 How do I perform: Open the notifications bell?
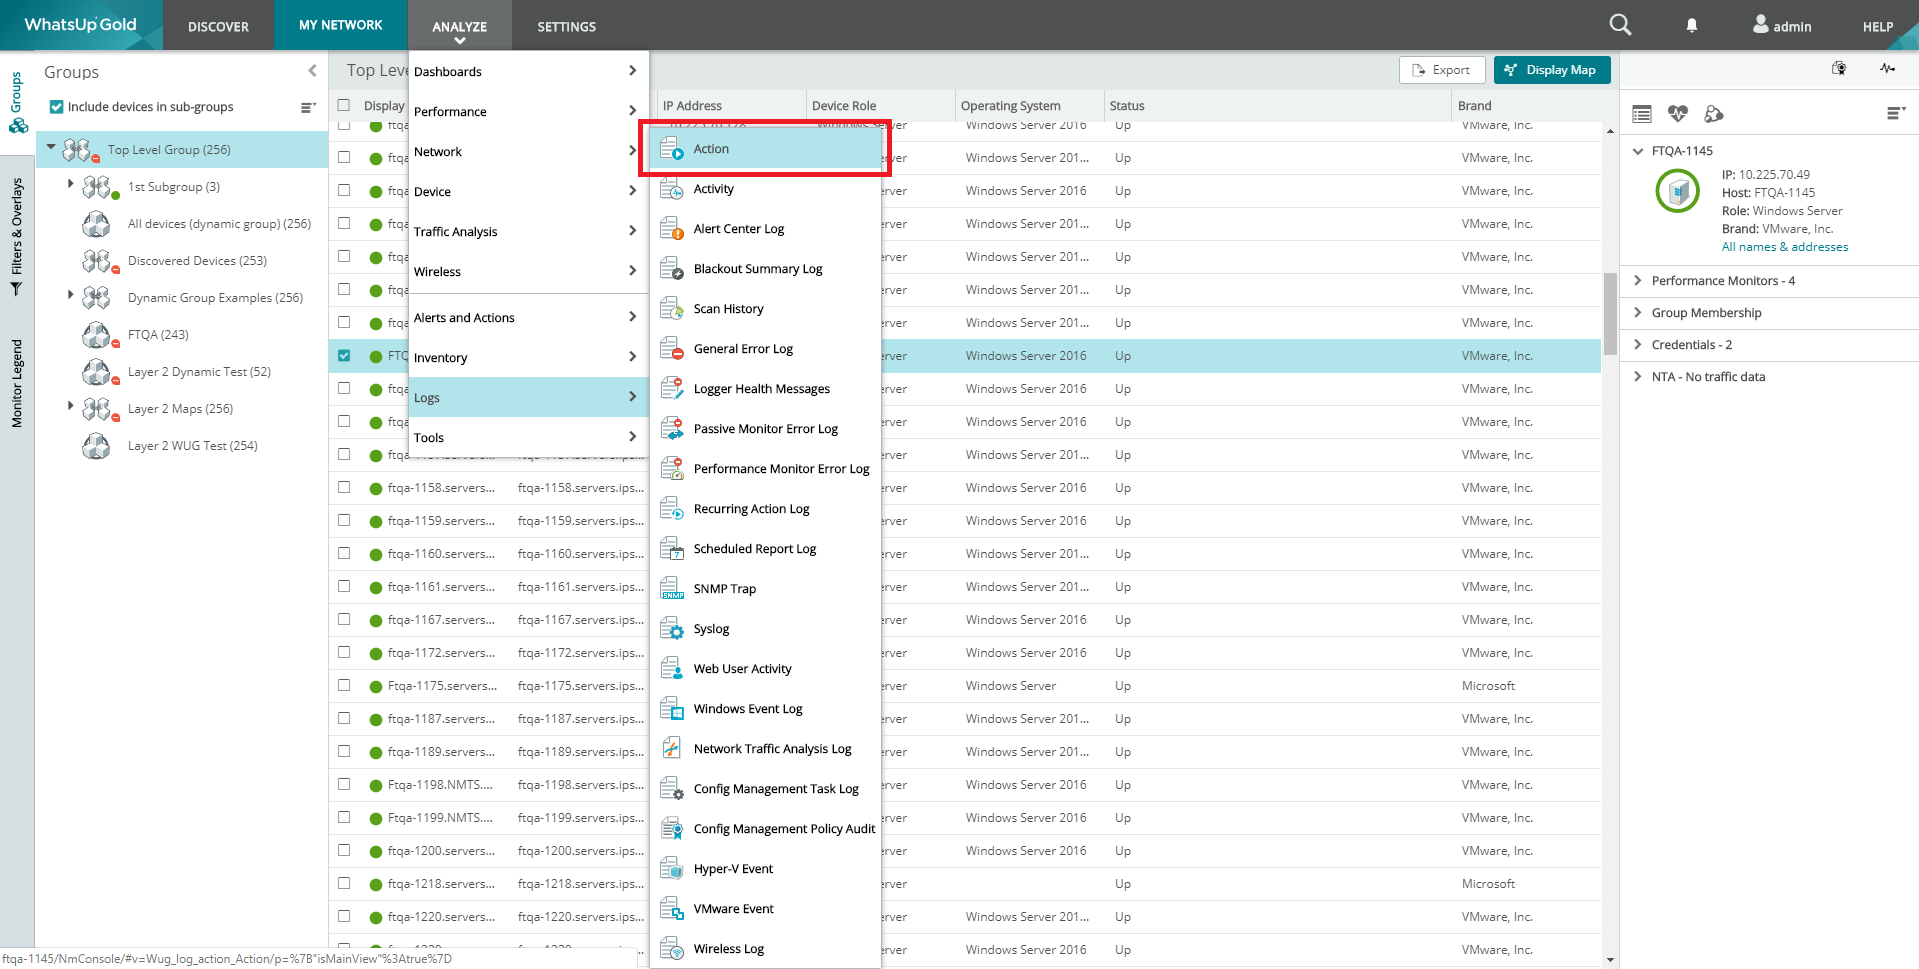click(x=1692, y=26)
